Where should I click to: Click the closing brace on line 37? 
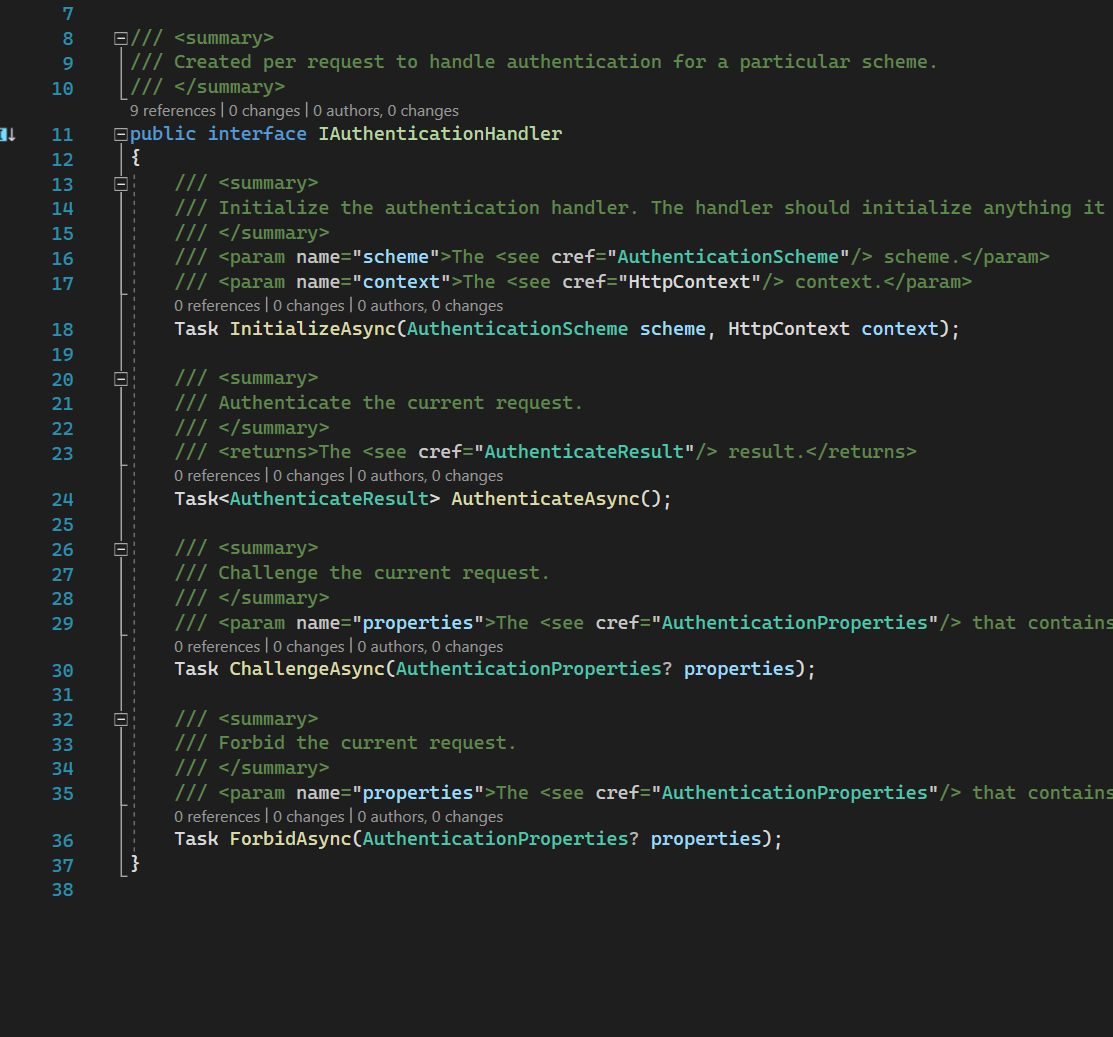pos(136,864)
